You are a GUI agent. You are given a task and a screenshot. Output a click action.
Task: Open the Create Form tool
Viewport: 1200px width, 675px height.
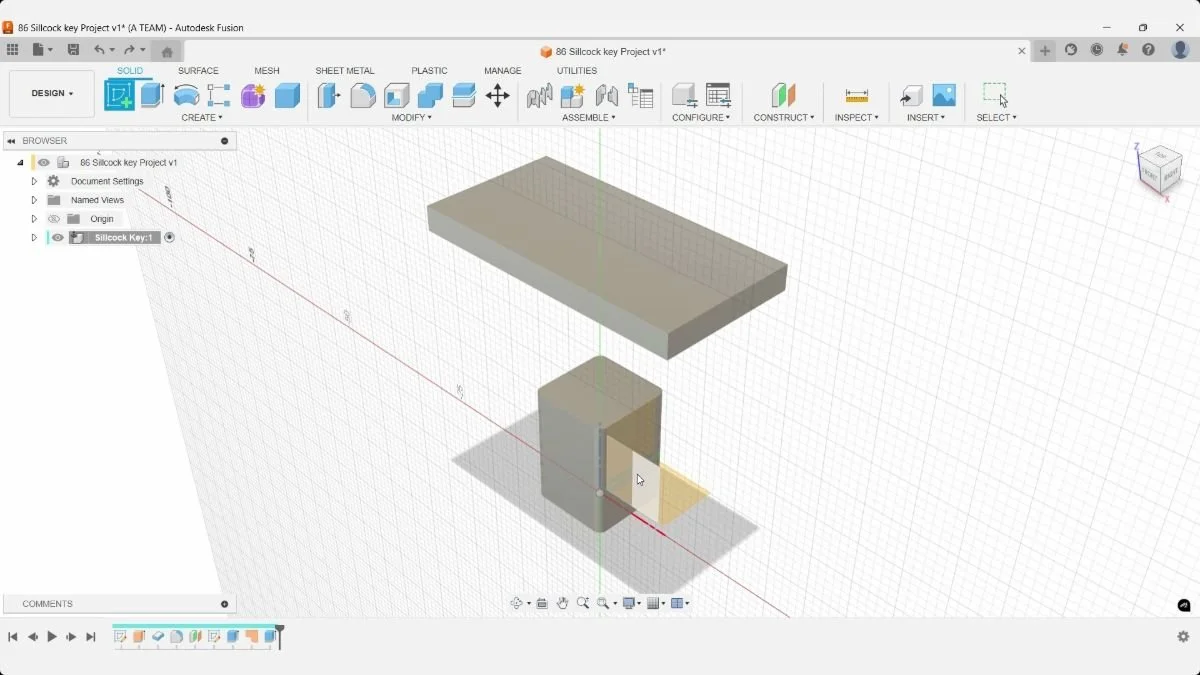point(253,95)
